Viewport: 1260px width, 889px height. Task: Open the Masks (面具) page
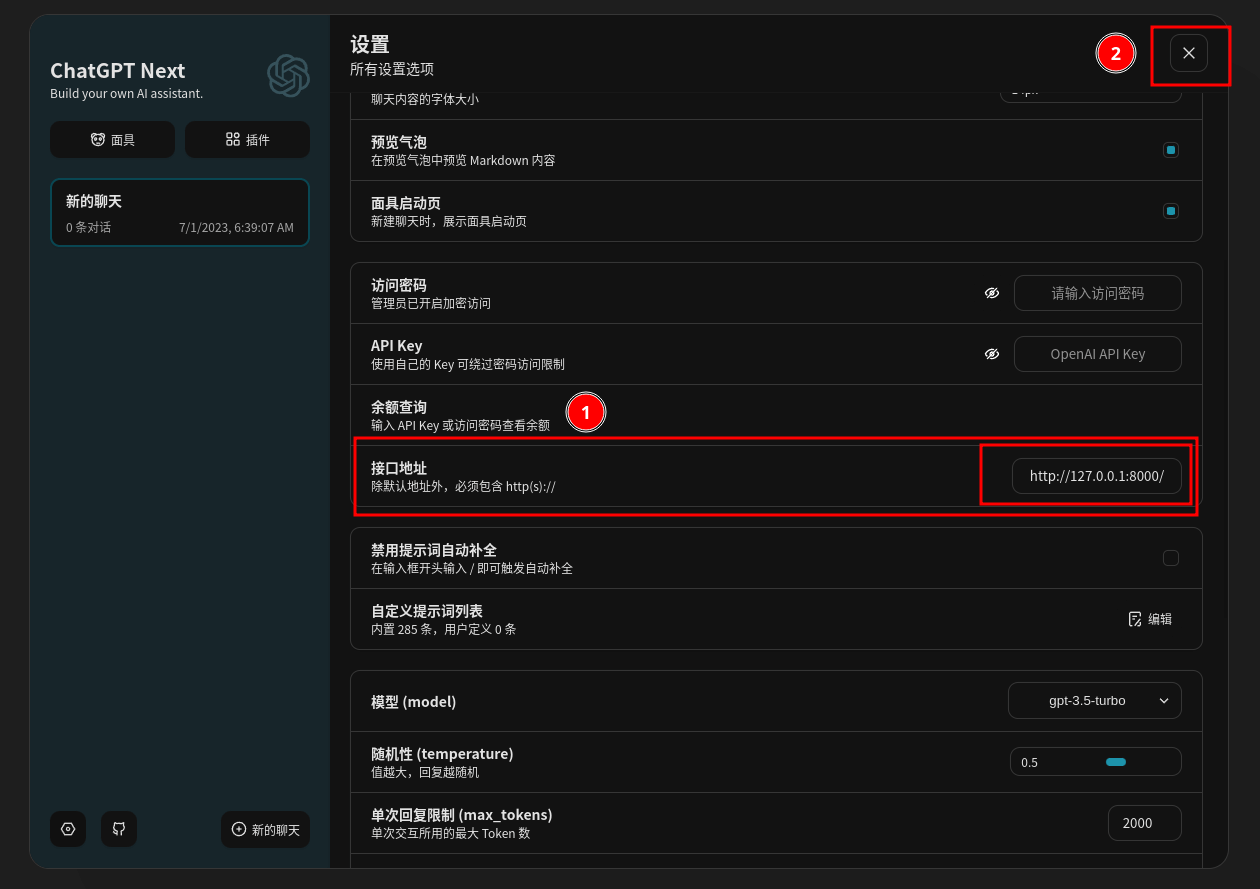pos(112,140)
